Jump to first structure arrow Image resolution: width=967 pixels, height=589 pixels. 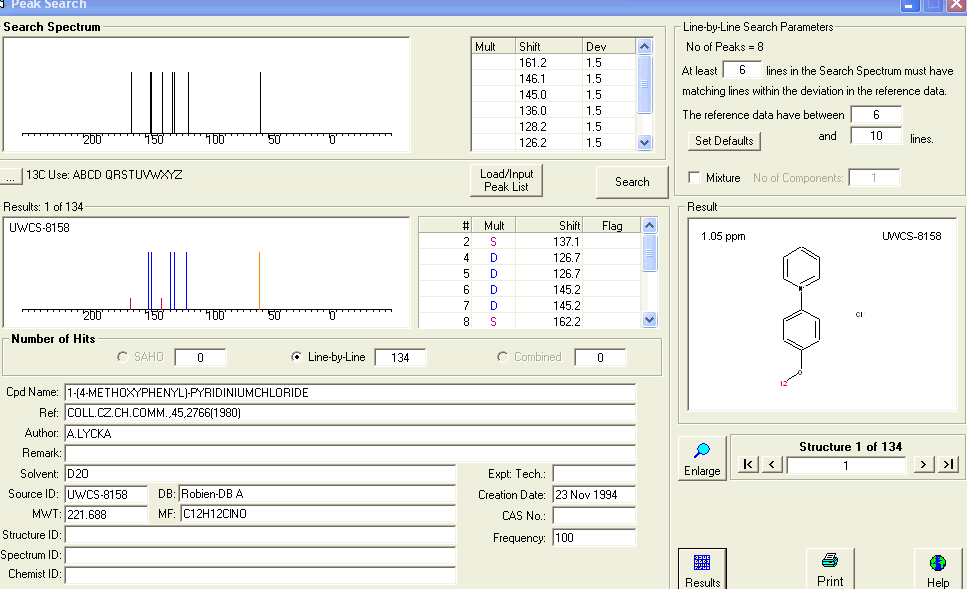(x=747, y=465)
